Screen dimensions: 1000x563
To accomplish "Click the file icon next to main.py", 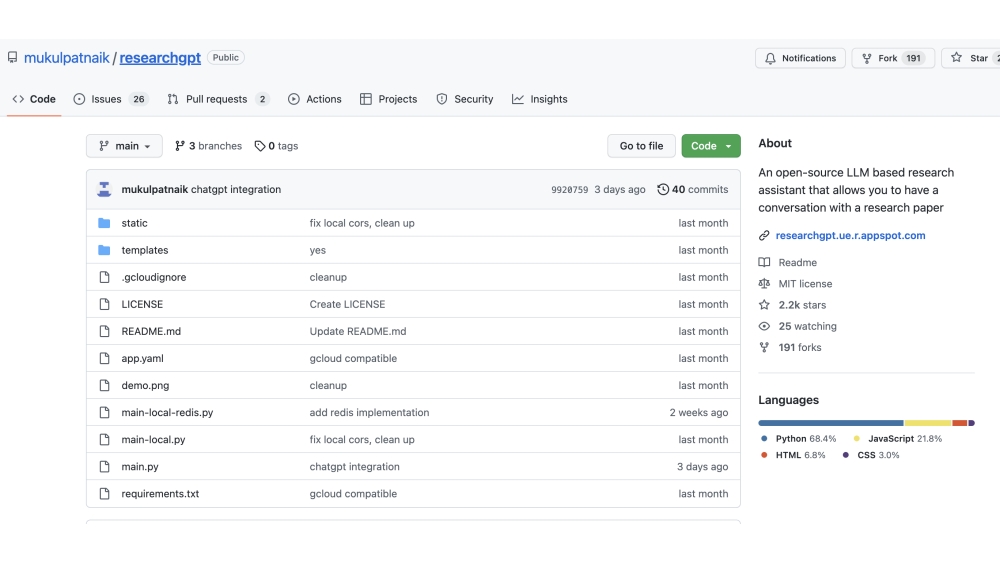I will [x=104, y=467].
